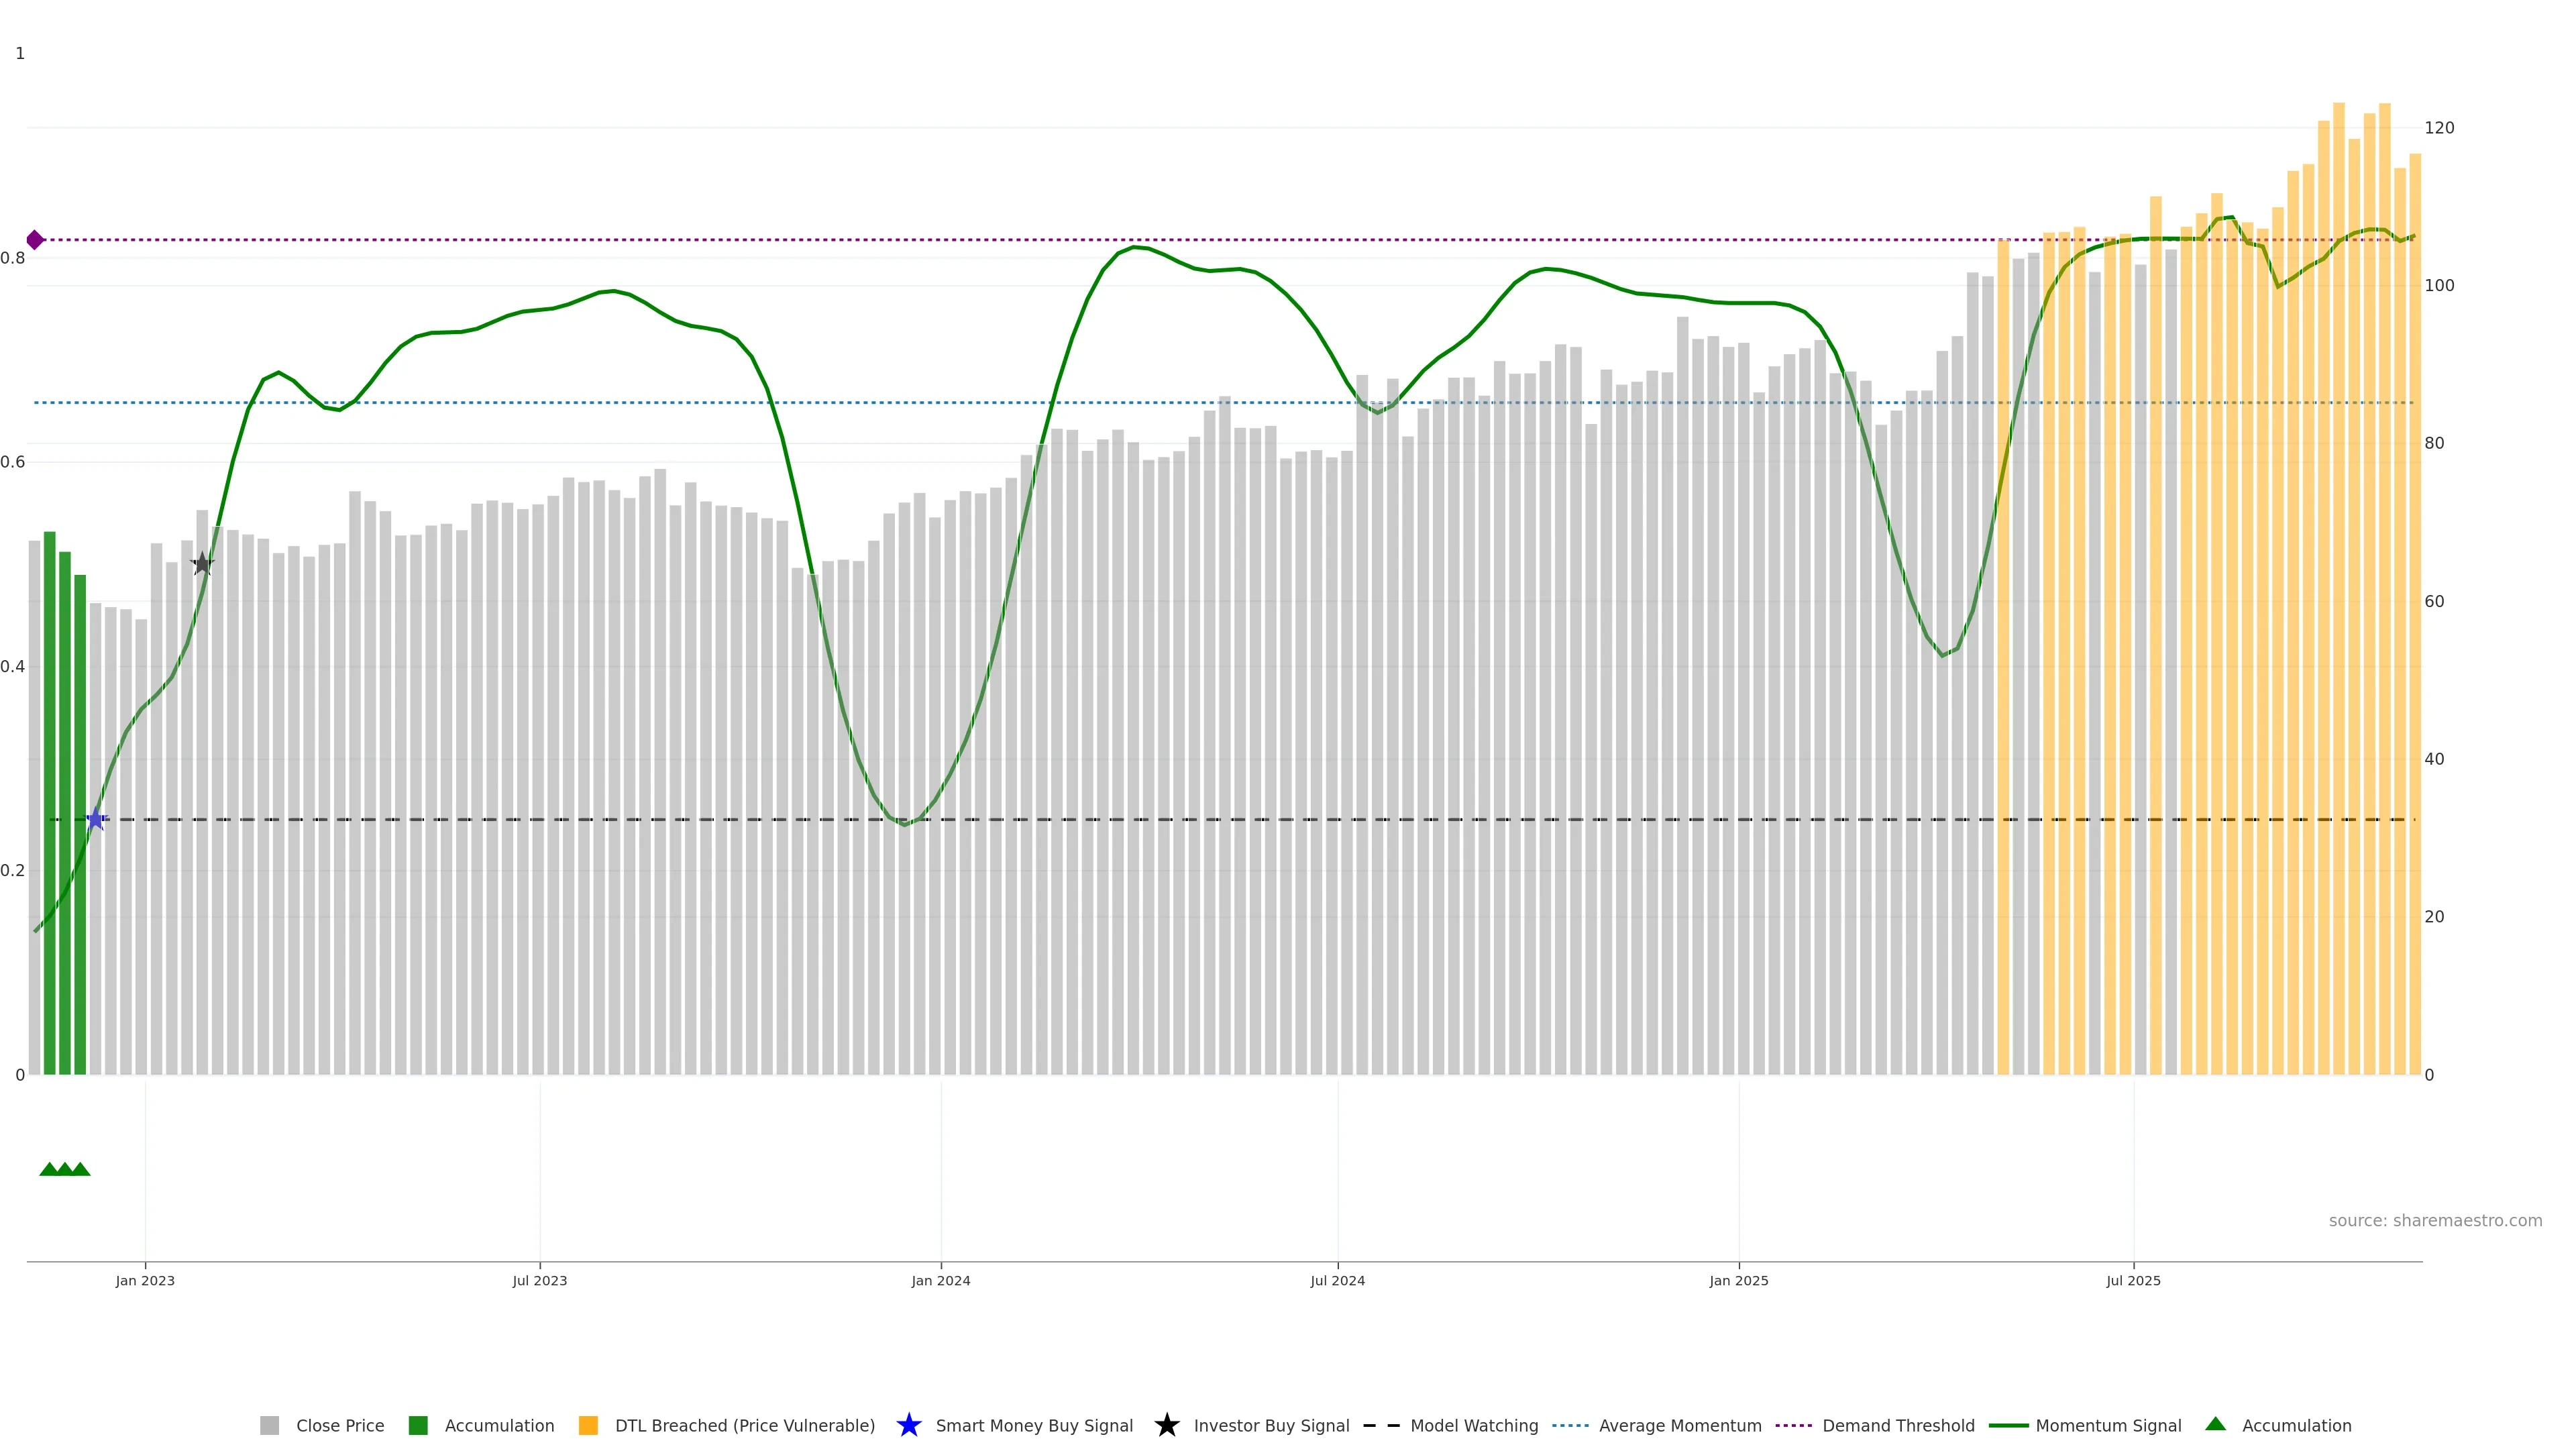Image resolution: width=2576 pixels, height=1449 pixels.
Task: Click the green Accumulation legend color swatch
Action: coord(418,1425)
